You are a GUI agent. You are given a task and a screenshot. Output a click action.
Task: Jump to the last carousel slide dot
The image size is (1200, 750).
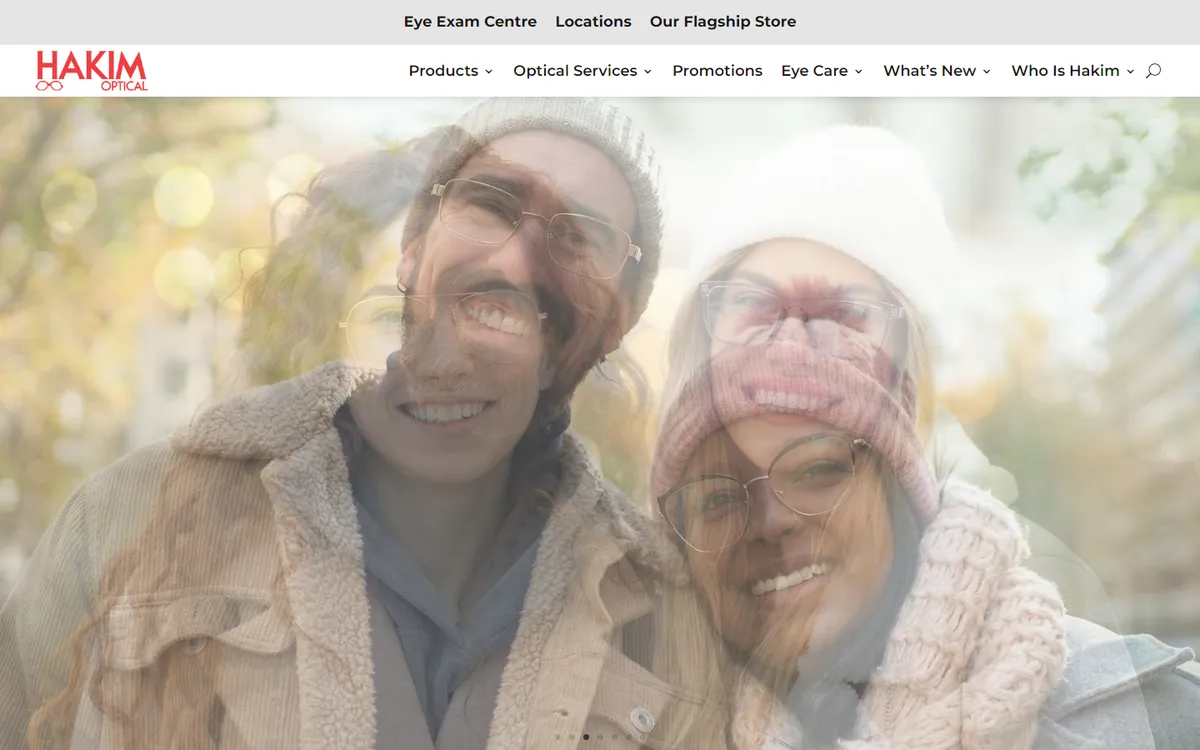(x=642, y=737)
